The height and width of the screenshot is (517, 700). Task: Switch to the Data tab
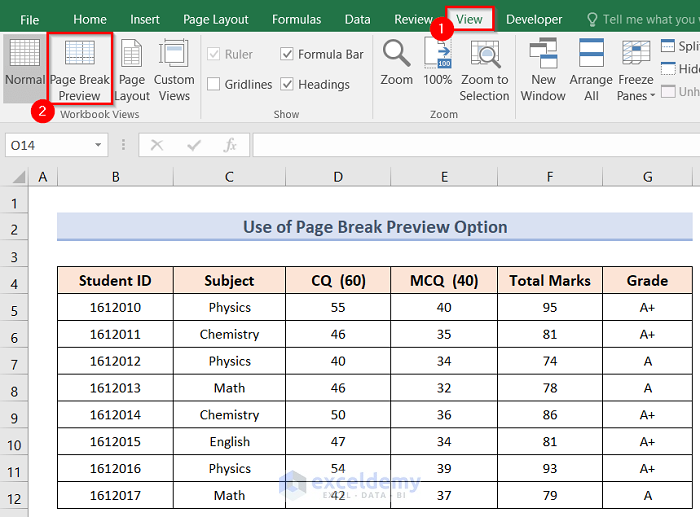358,20
